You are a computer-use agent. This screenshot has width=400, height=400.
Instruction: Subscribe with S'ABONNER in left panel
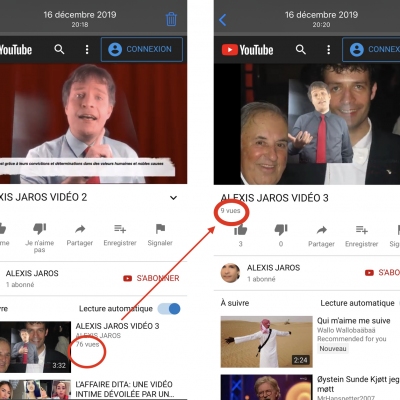pyautogui.click(x=151, y=278)
